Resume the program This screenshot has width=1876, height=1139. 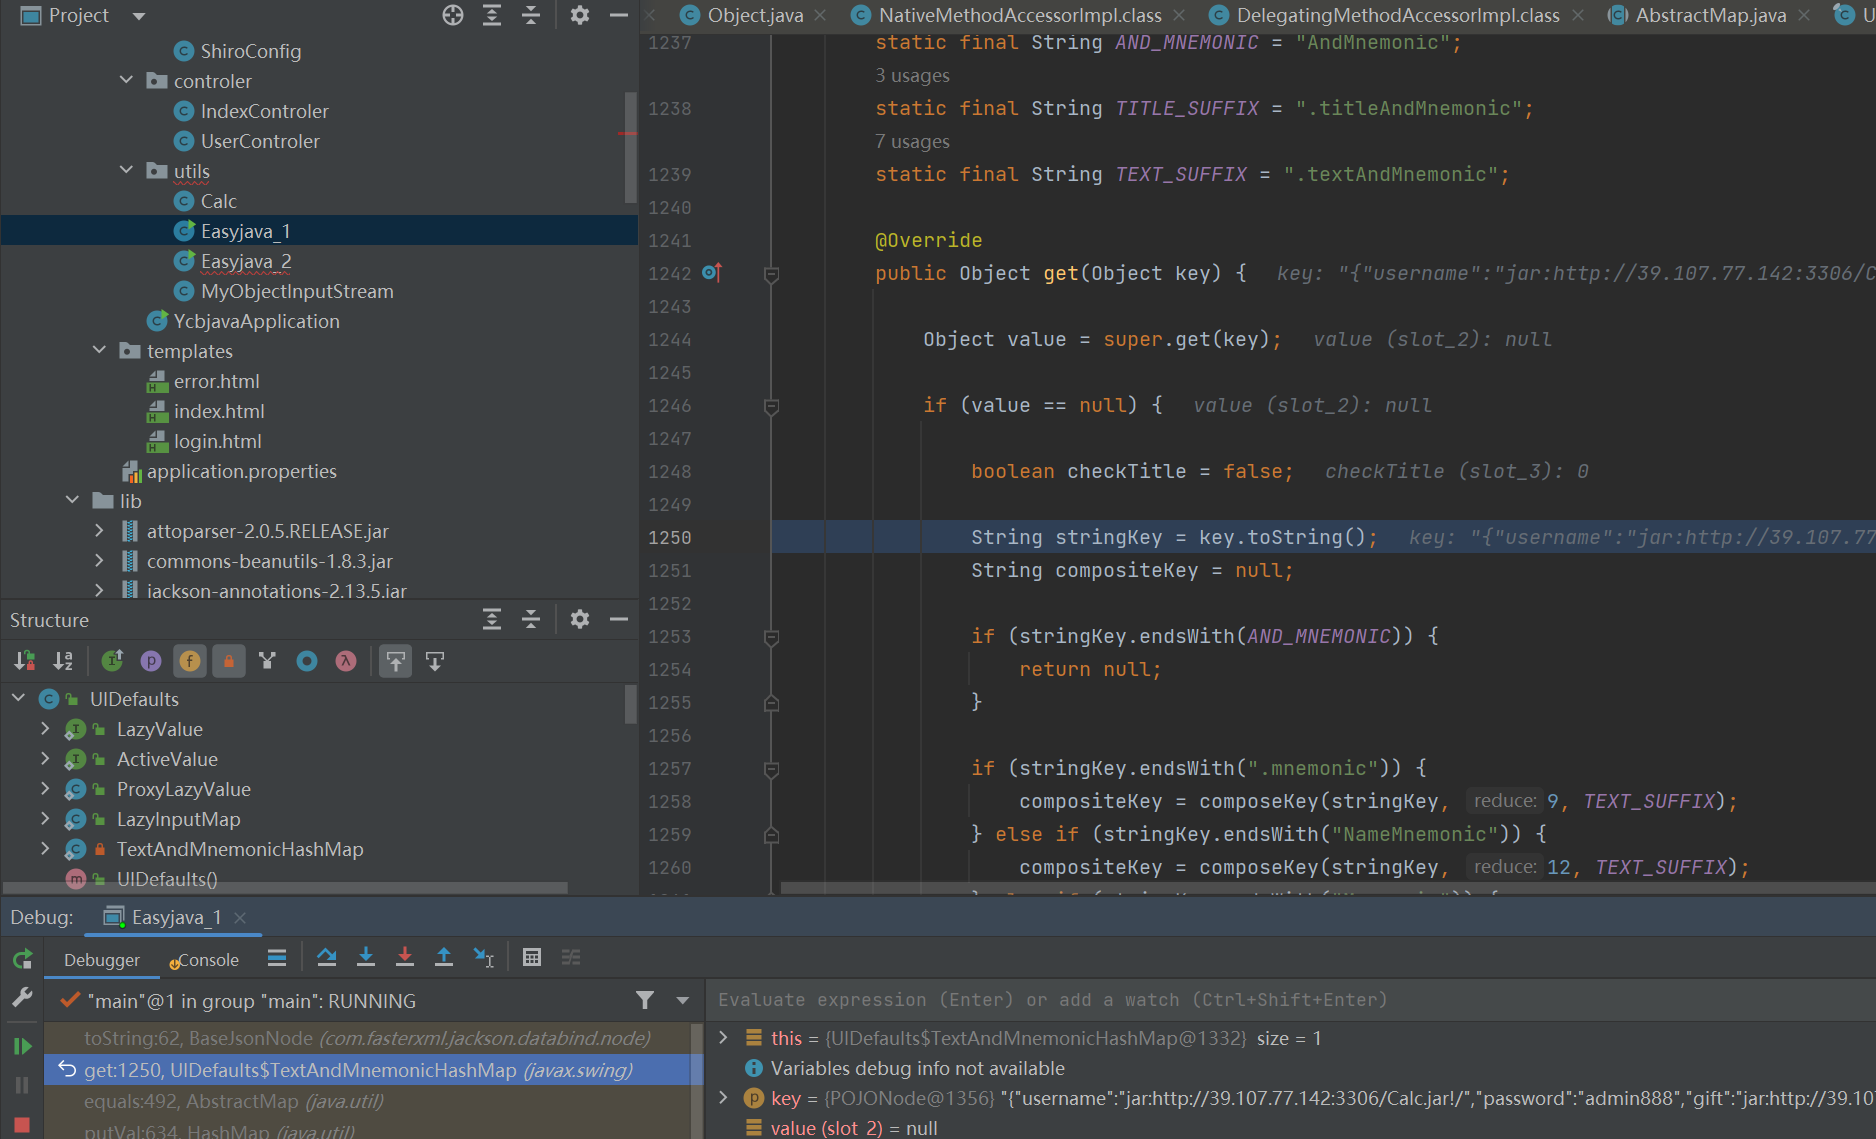click(22, 1046)
